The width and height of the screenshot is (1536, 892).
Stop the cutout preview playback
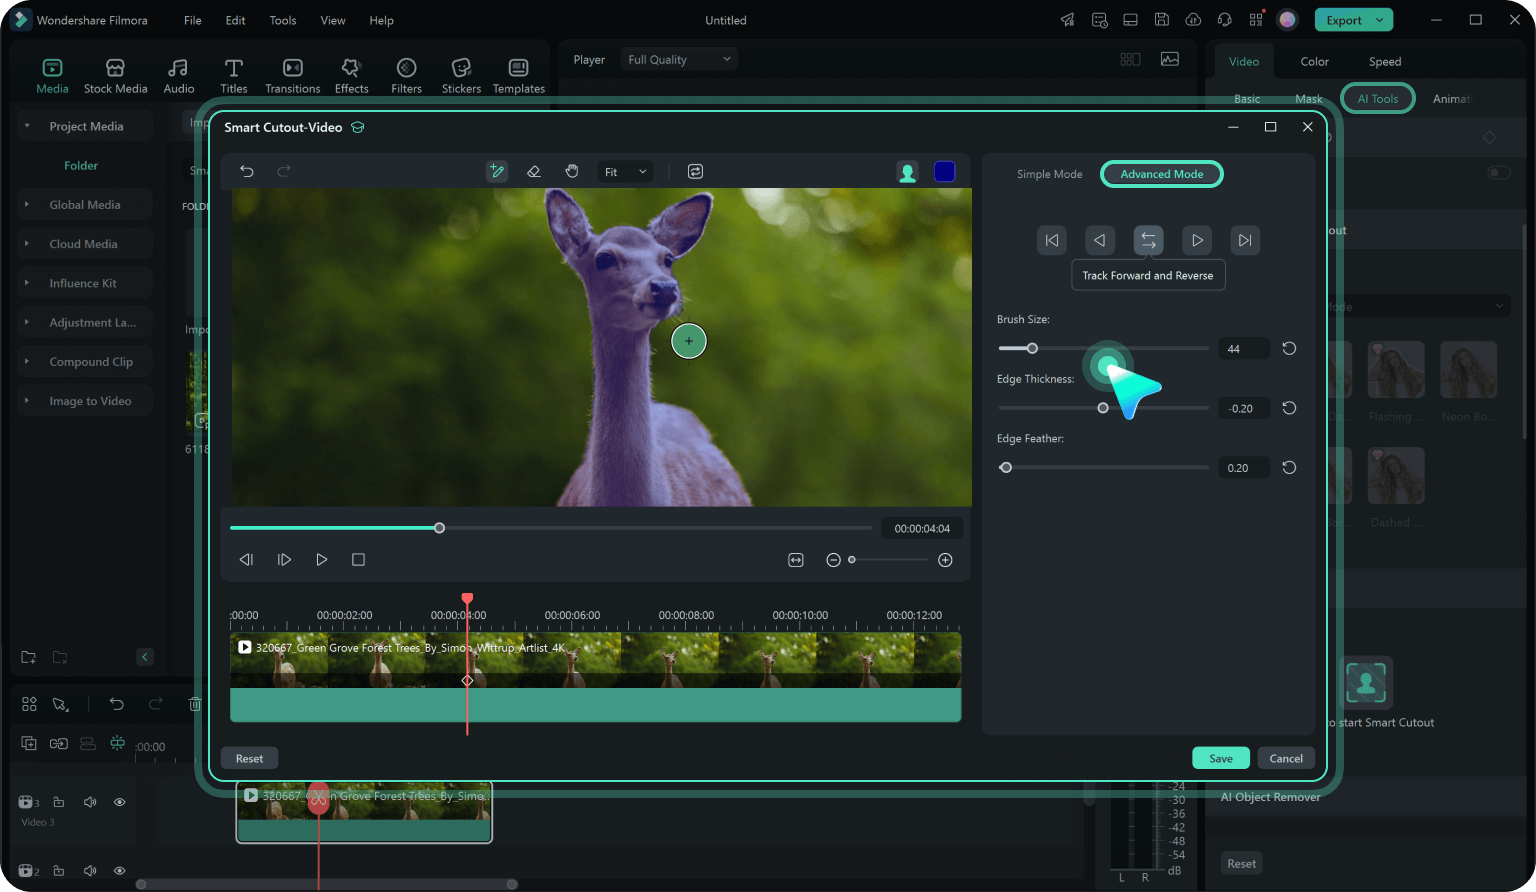[358, 560]
